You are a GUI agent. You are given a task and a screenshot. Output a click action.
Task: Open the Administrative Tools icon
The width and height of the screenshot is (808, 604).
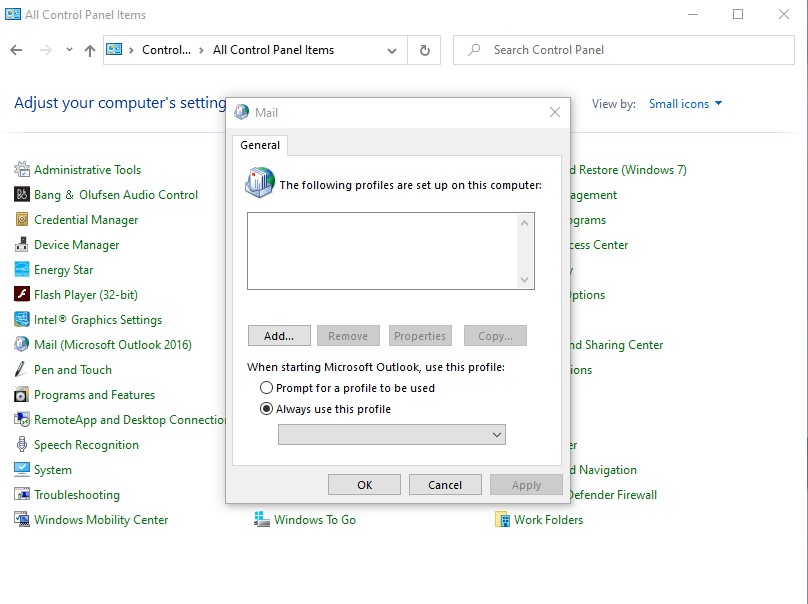22,170
